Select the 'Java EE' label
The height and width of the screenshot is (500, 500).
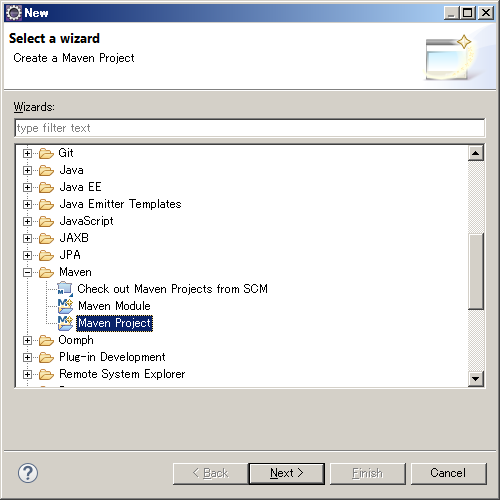pyautogui.click(x=80, y=187)
